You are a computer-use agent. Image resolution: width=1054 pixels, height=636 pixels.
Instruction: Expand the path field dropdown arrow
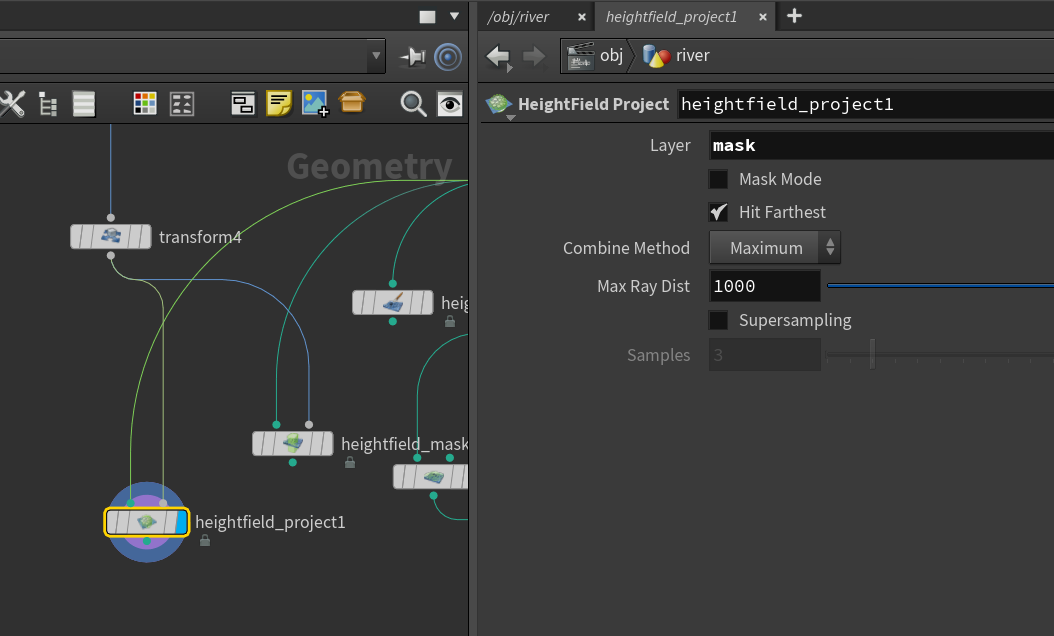(x=376, y=56)
